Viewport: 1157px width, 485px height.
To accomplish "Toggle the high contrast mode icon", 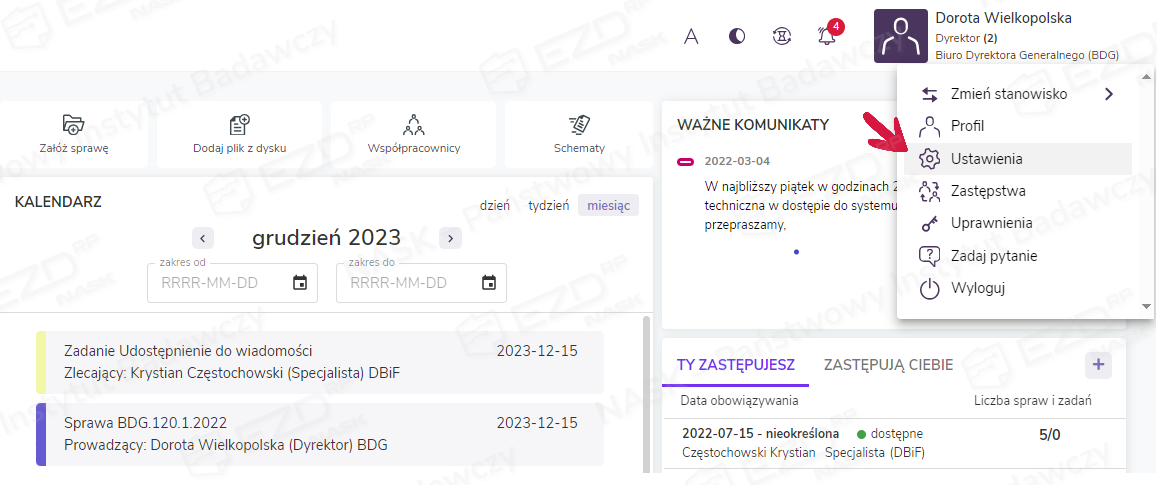I will [737, 36].
